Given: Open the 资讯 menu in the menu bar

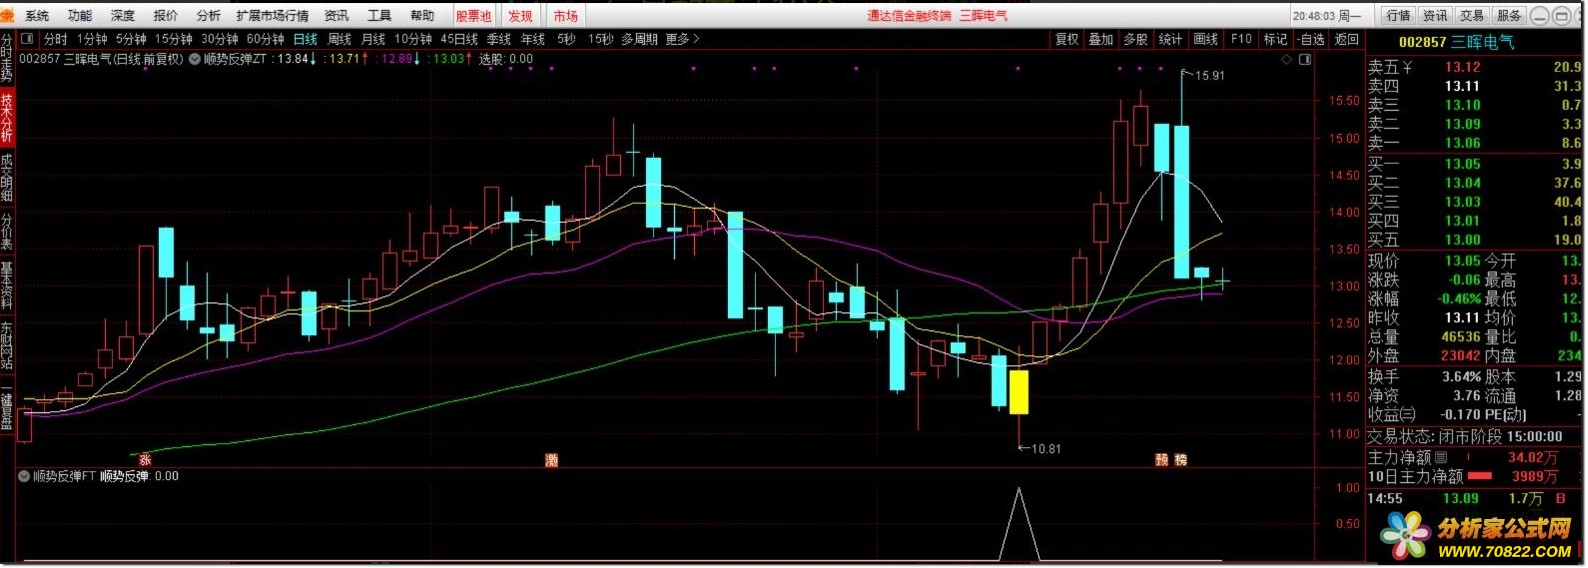Looking at the screenshot, I should 337,16.
